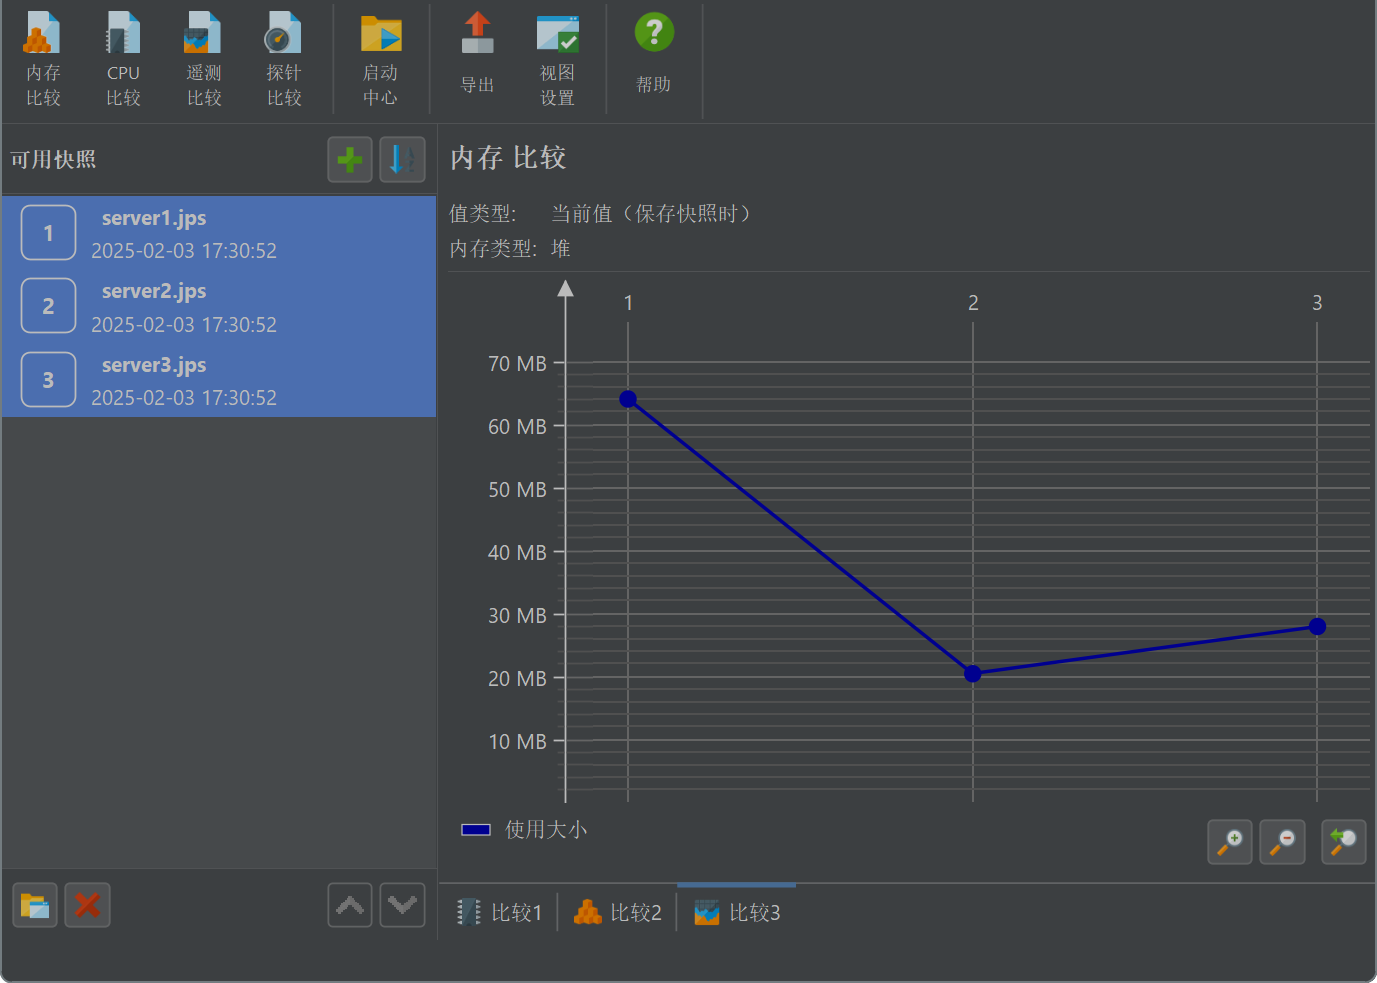Open the 启动中心 start center
Screen dimensions: 1377x983
pos(380,59)
